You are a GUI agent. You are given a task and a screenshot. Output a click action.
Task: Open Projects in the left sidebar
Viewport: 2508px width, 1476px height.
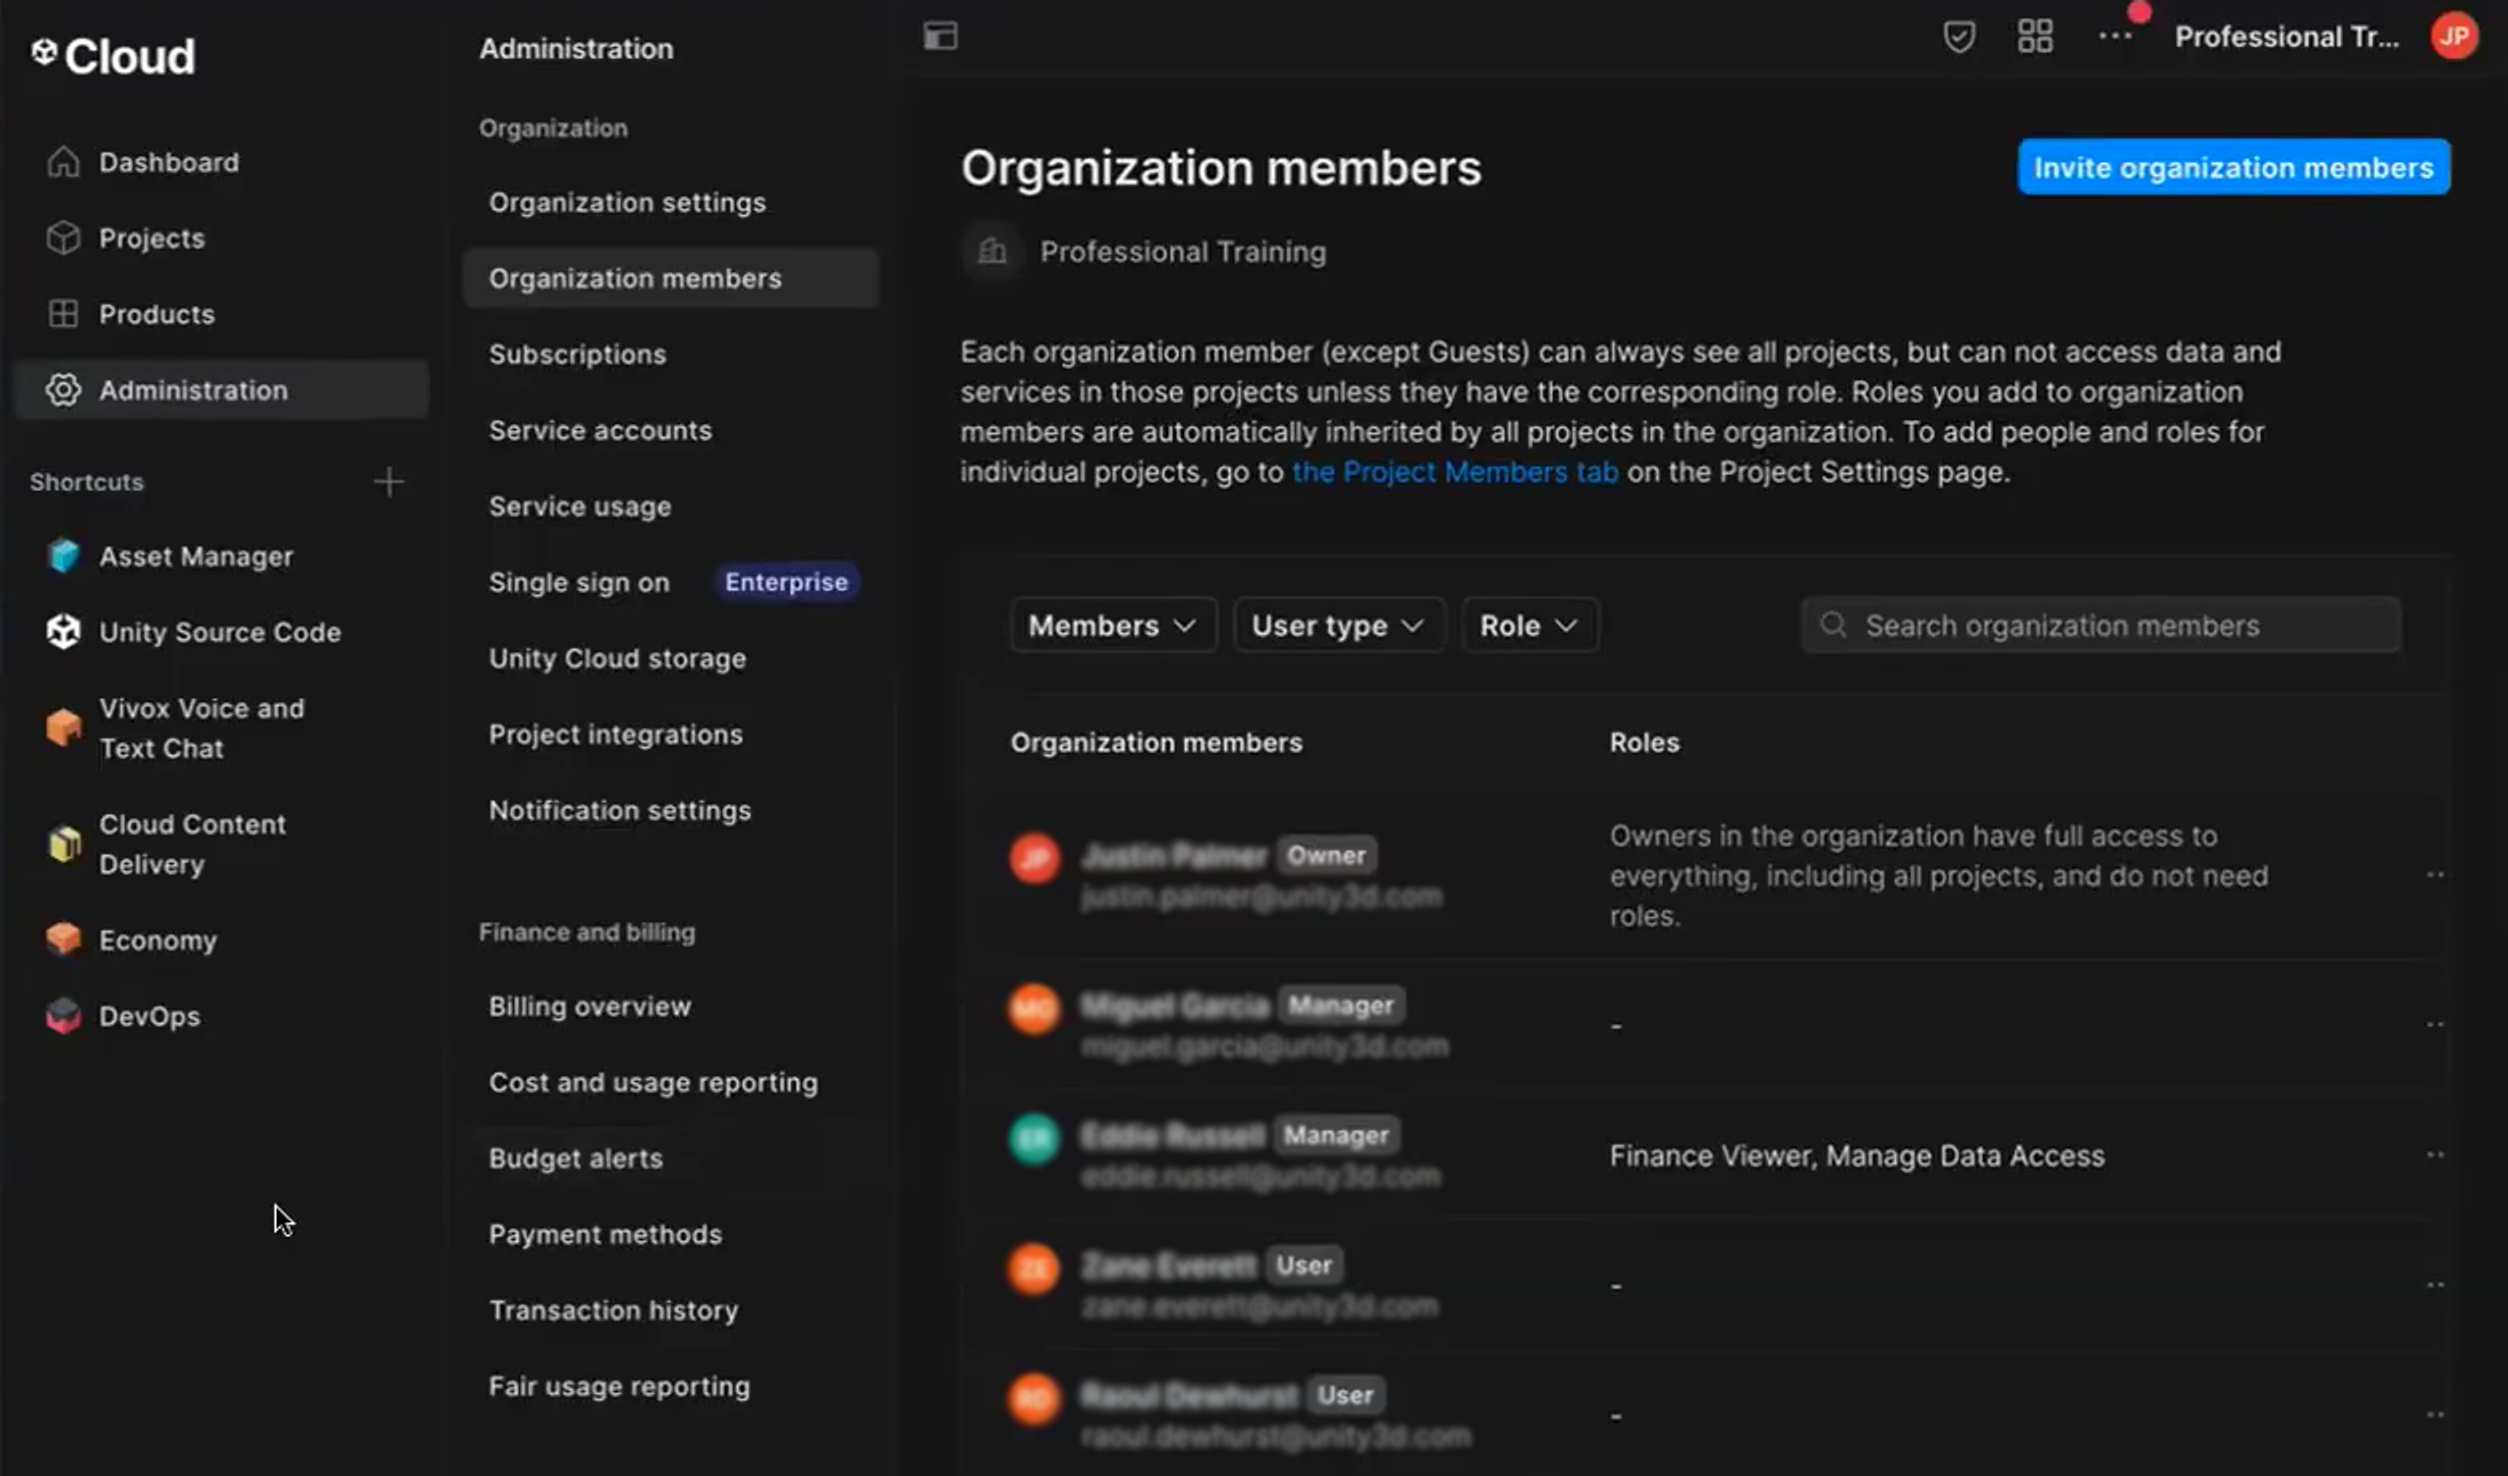(152, 238)
